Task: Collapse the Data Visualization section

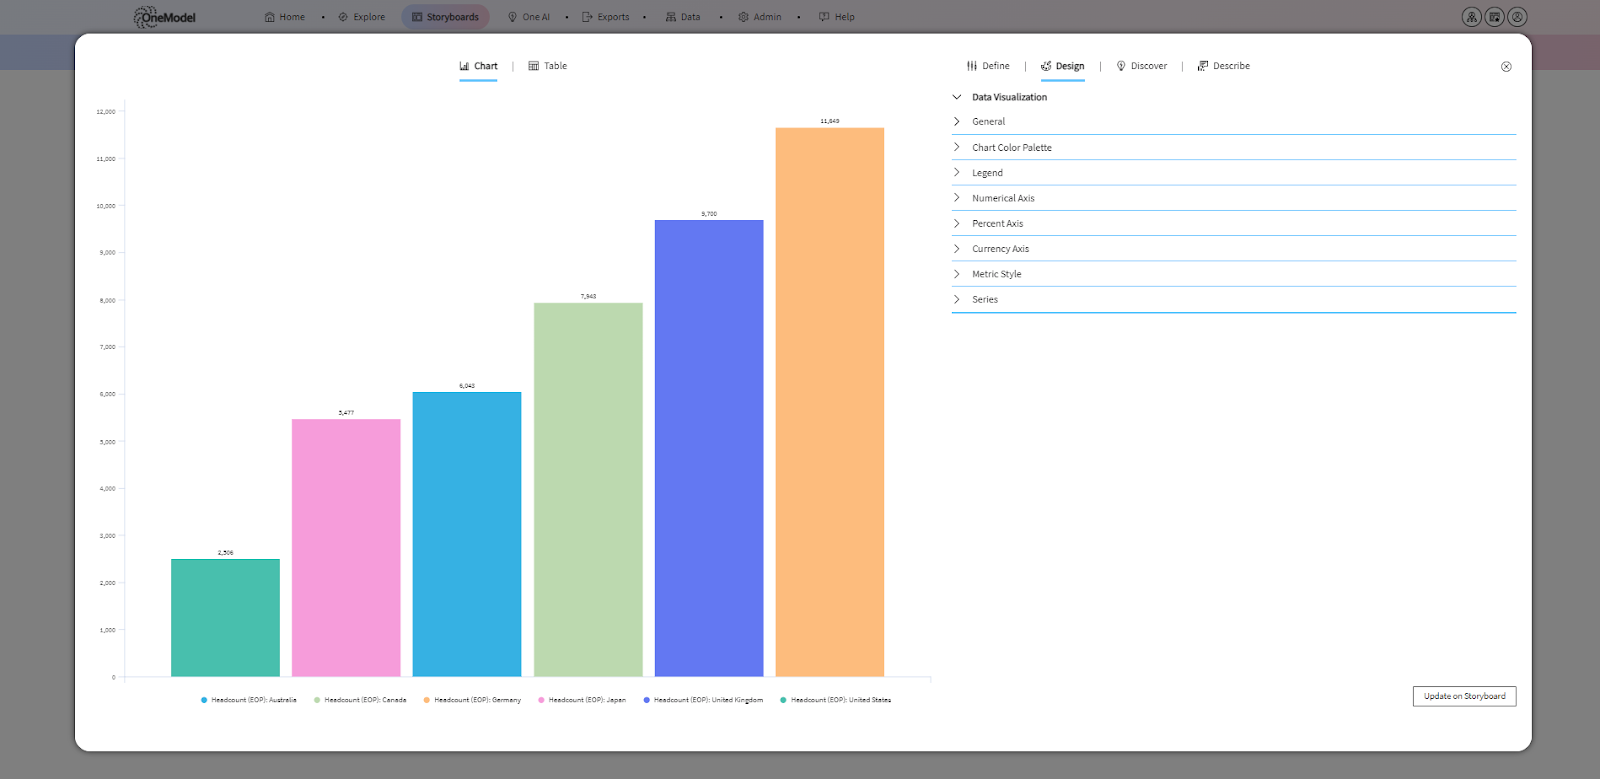Action: [x=1009, y=97]
